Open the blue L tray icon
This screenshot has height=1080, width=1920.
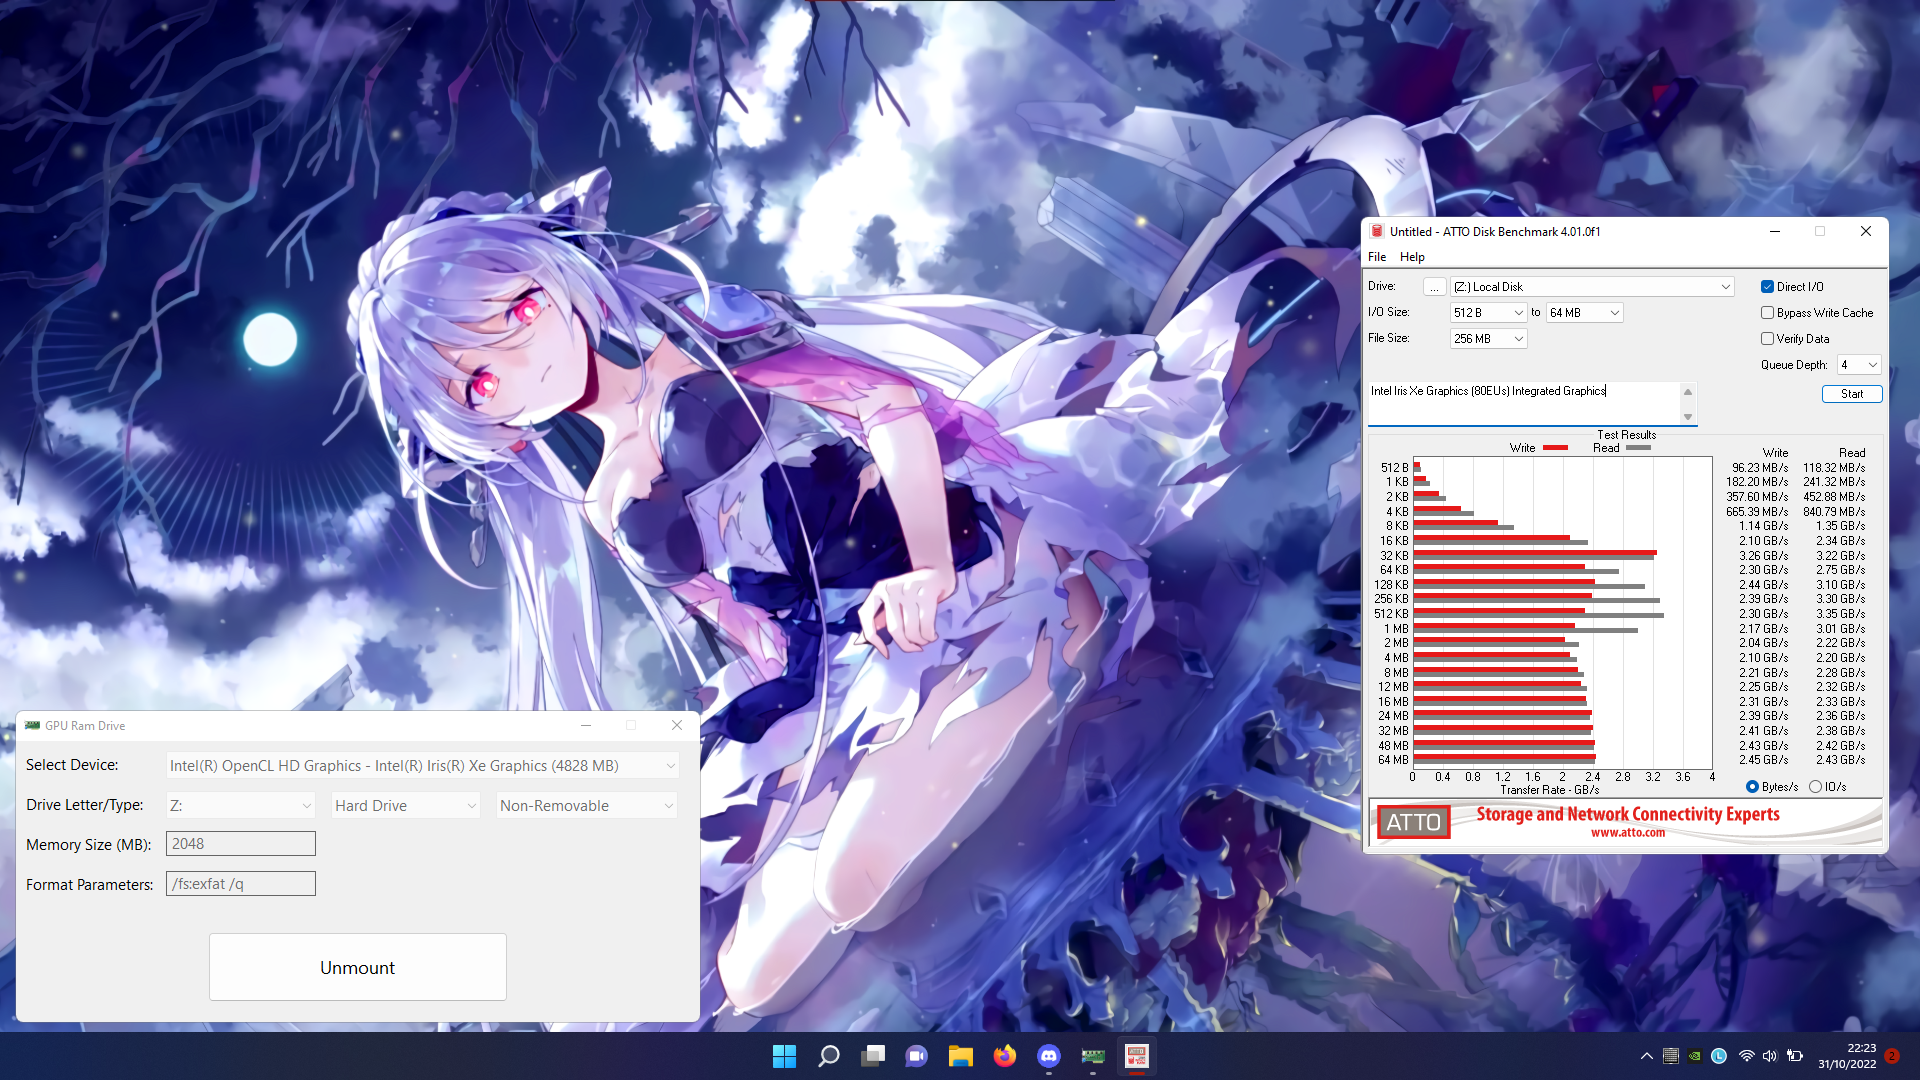[x=1719, y=1056]
